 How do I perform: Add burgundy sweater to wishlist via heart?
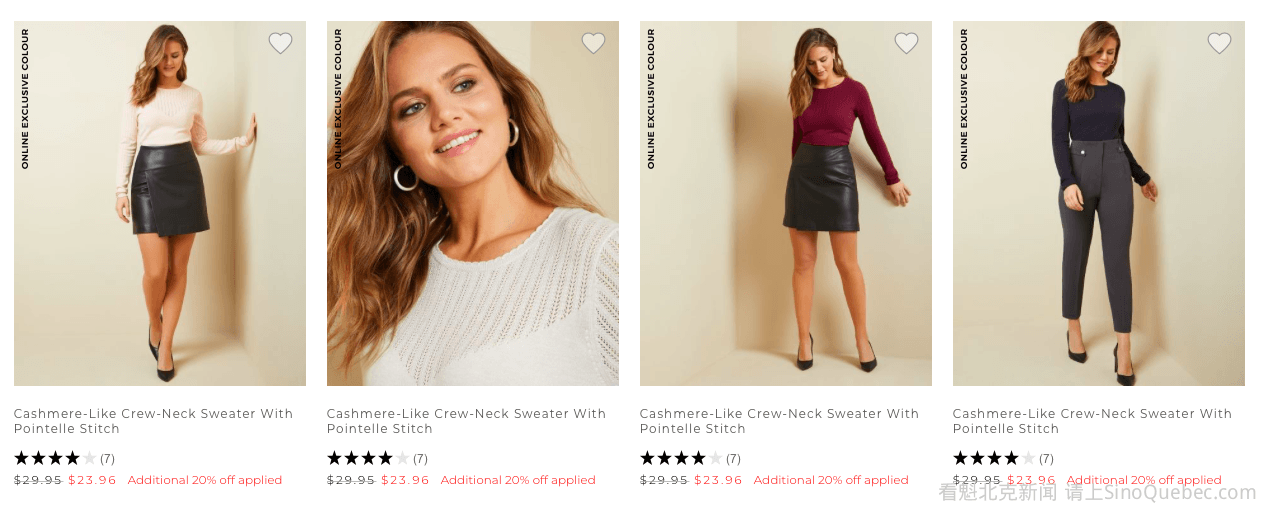pos(906,43)
